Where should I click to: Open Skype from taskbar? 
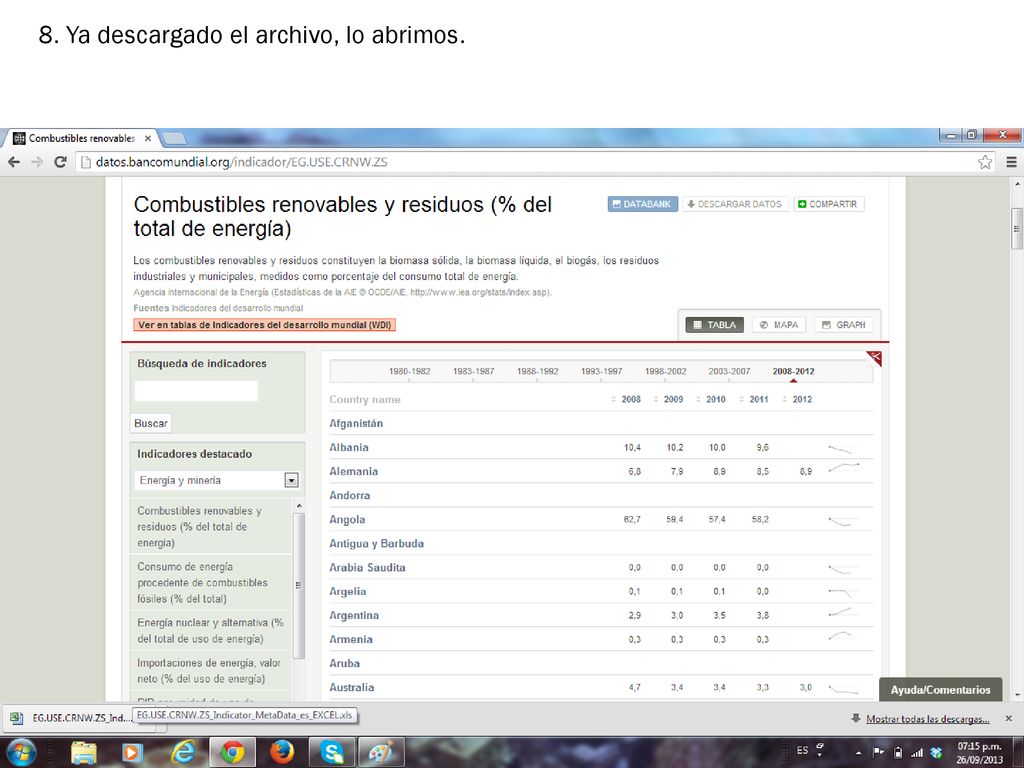pyautogui.click(x=332, y=753)
